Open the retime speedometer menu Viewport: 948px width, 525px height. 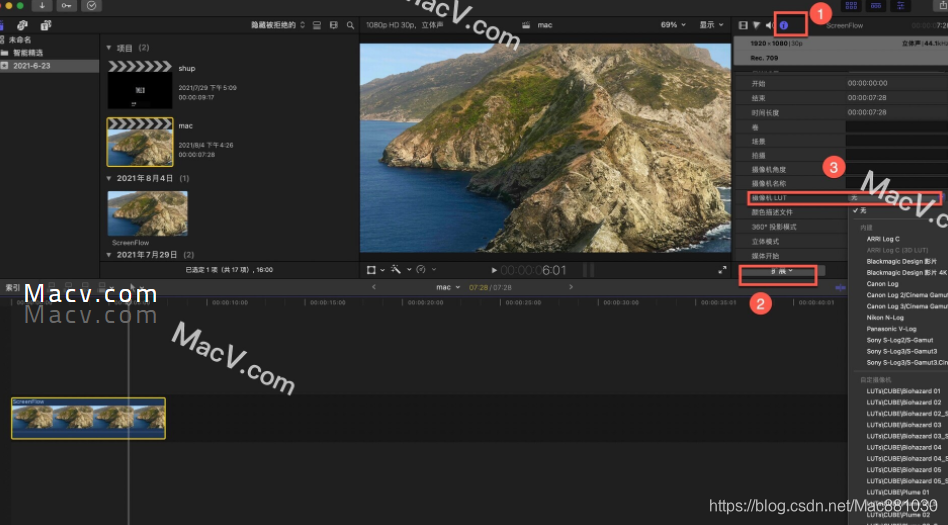tap(426, 270)
